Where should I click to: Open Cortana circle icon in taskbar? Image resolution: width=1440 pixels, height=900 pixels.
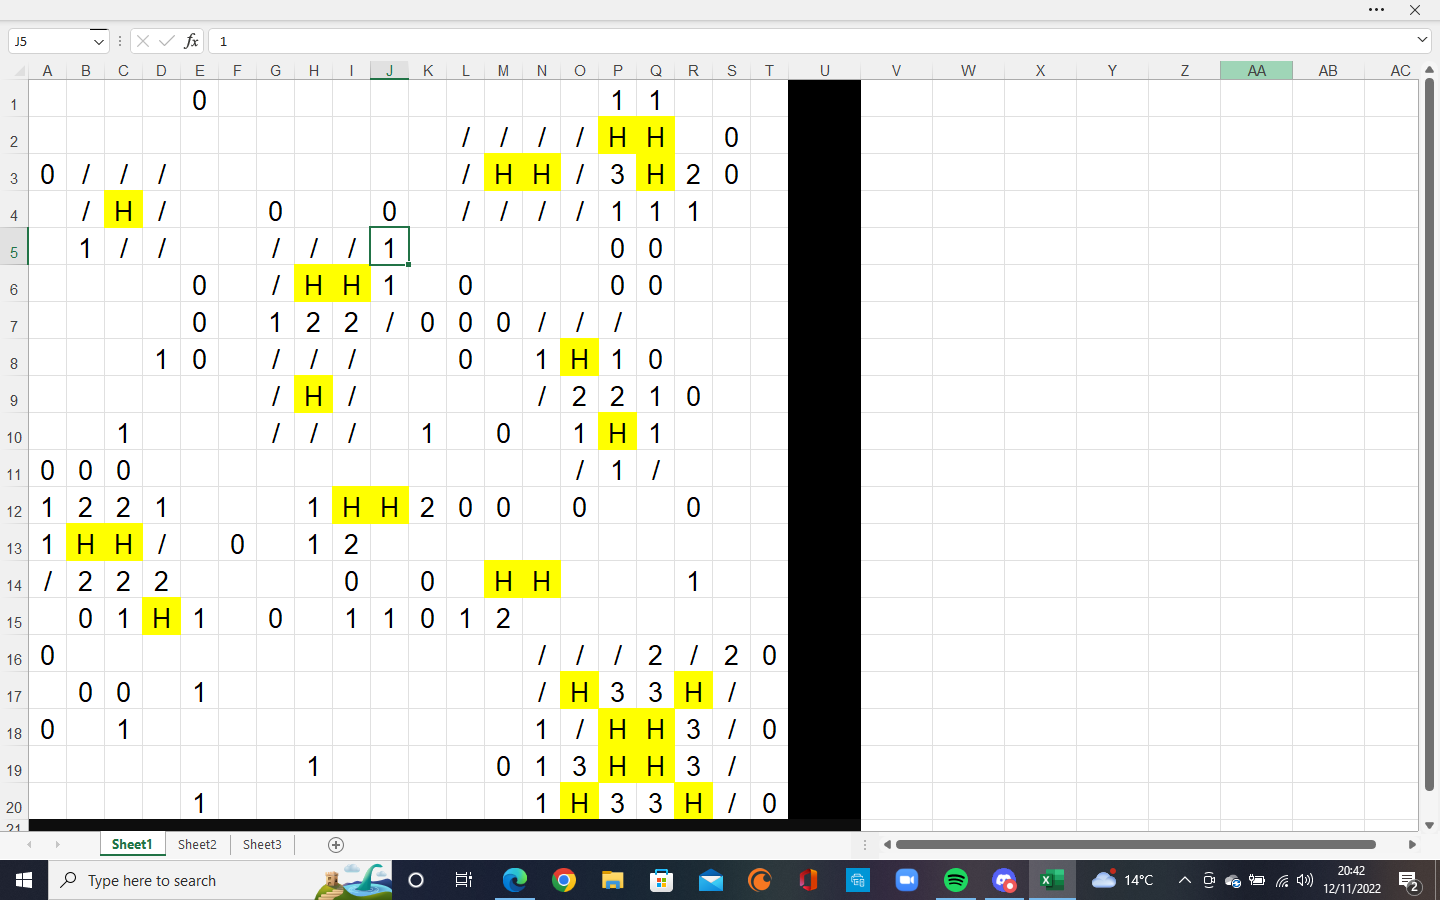(416, 880)
